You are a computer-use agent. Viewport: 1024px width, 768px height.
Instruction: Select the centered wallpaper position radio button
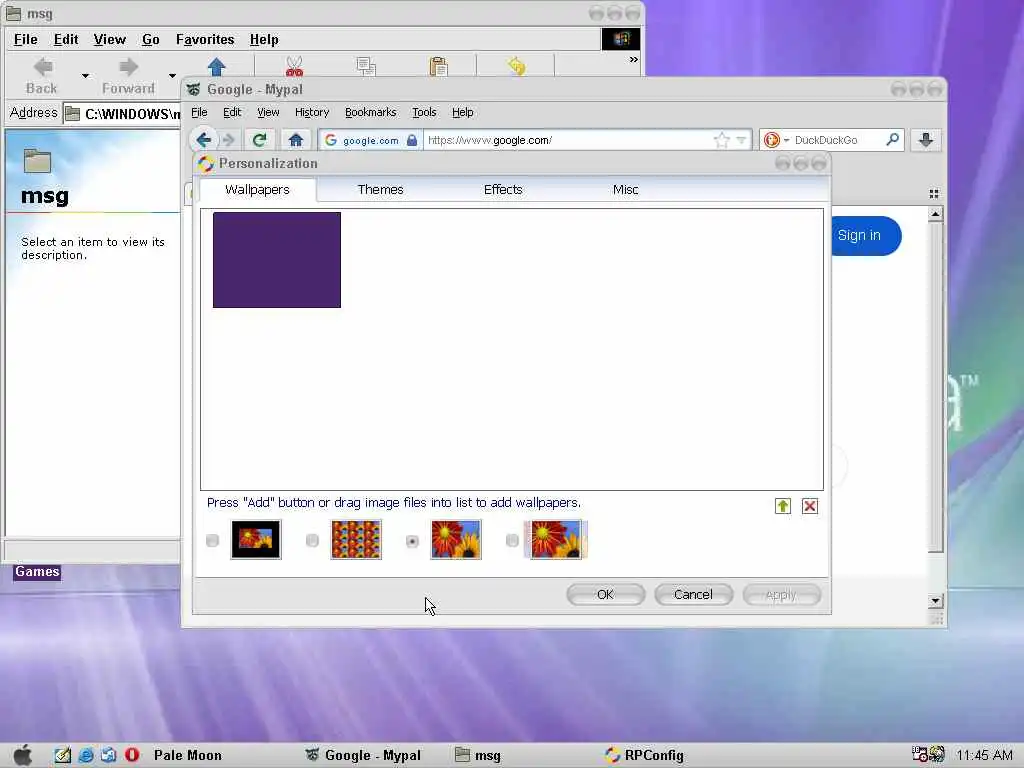[x=212, y=541]
